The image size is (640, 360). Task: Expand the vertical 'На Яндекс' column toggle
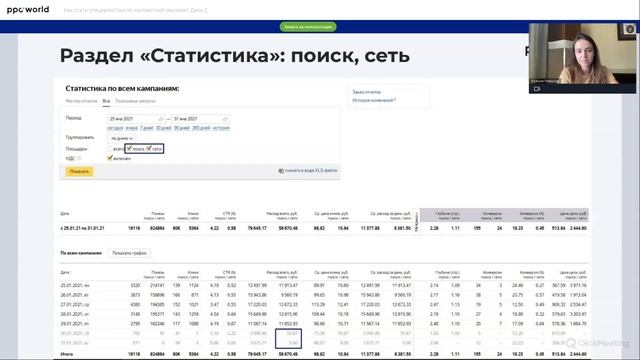pos(416,222)
